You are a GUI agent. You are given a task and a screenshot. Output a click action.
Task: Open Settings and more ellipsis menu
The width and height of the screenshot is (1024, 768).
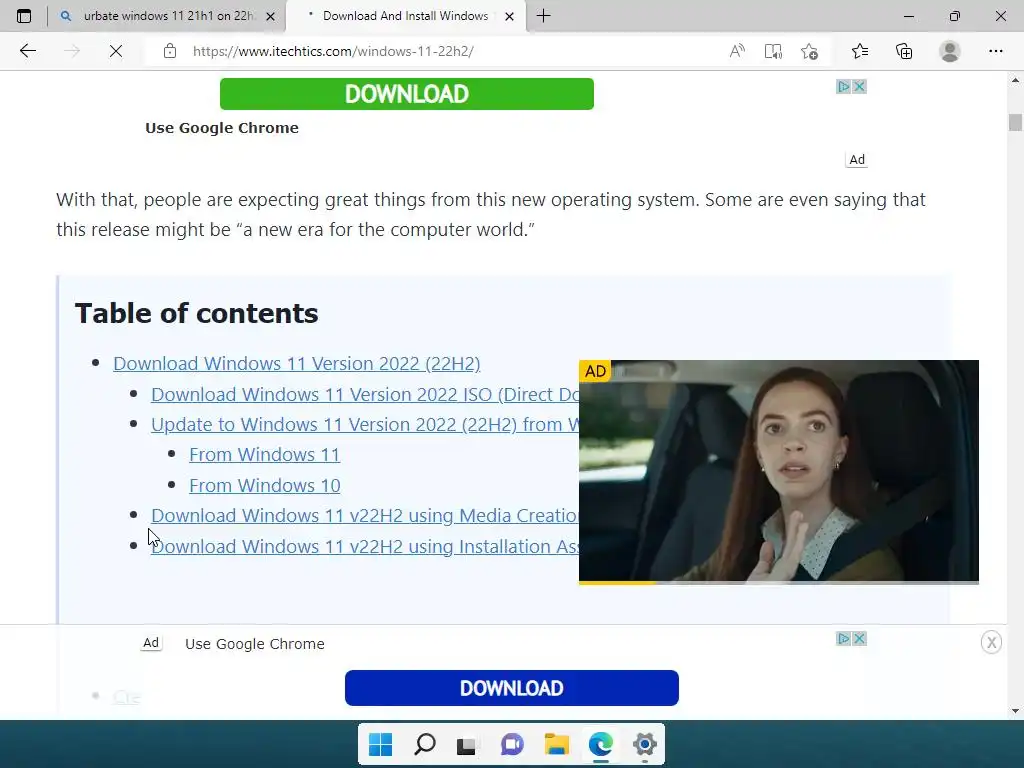pos(995,51)
